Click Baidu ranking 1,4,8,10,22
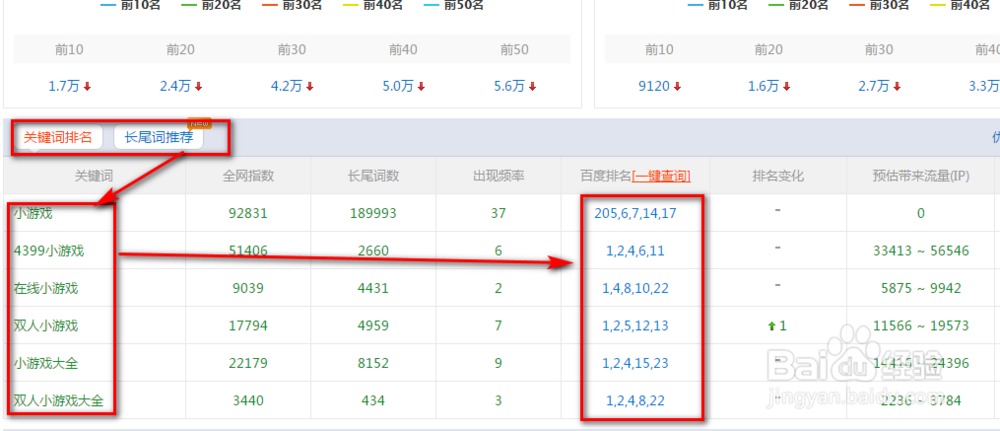Screen dimensions: 1000x431 pos(635,289)
